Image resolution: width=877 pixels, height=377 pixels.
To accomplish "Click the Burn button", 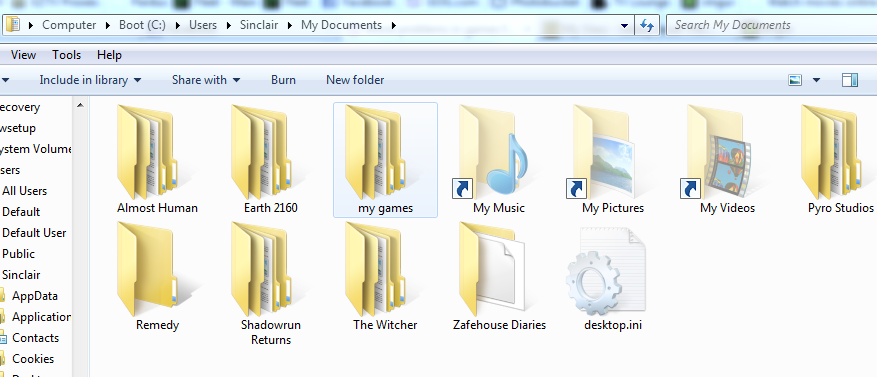I will [x=284, y=80].
